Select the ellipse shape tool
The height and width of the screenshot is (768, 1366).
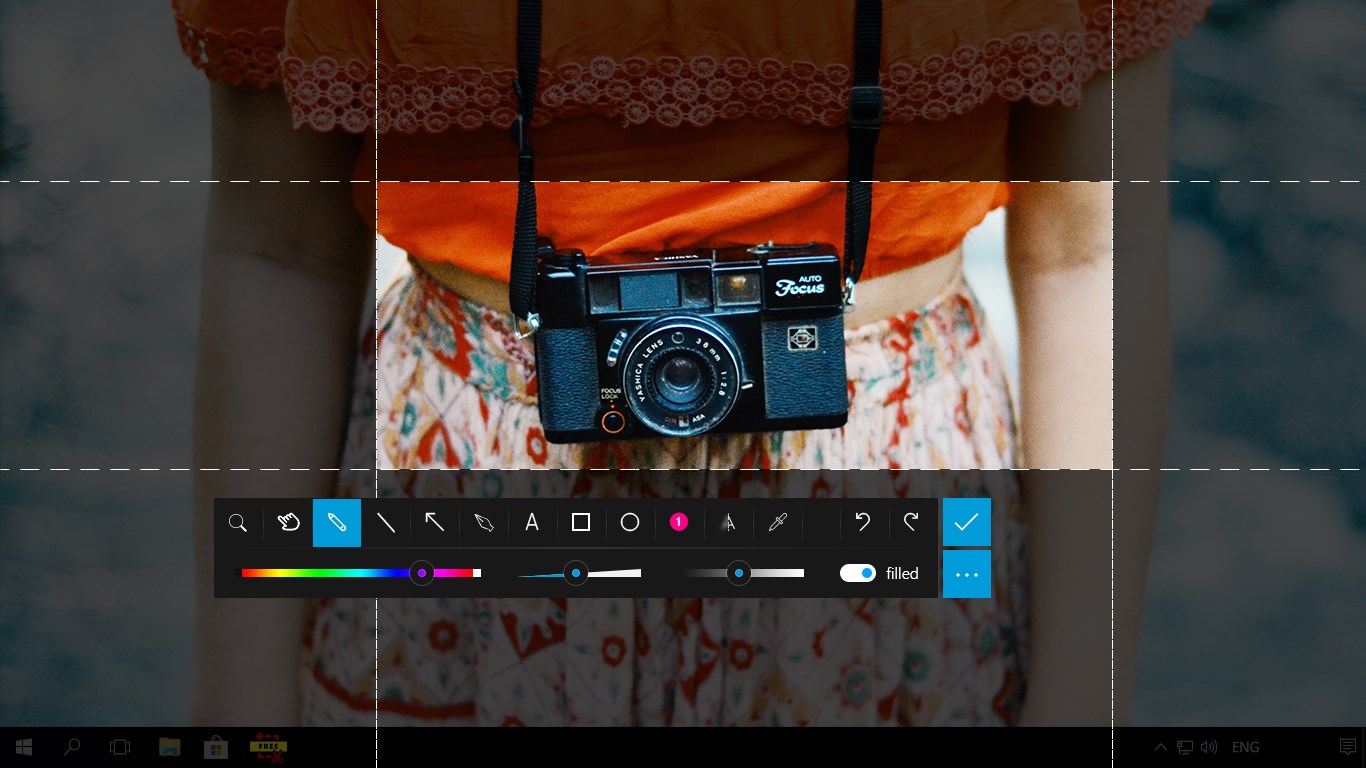[630, 523]
